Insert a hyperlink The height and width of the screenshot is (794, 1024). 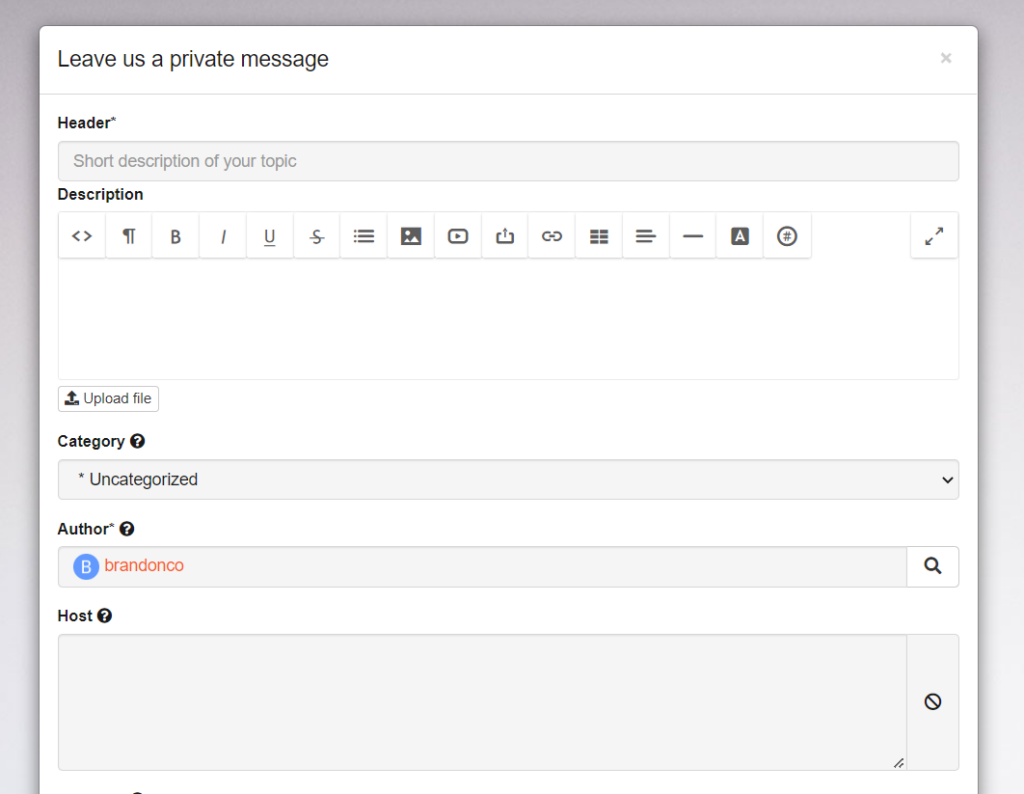(x=552, y=236)
